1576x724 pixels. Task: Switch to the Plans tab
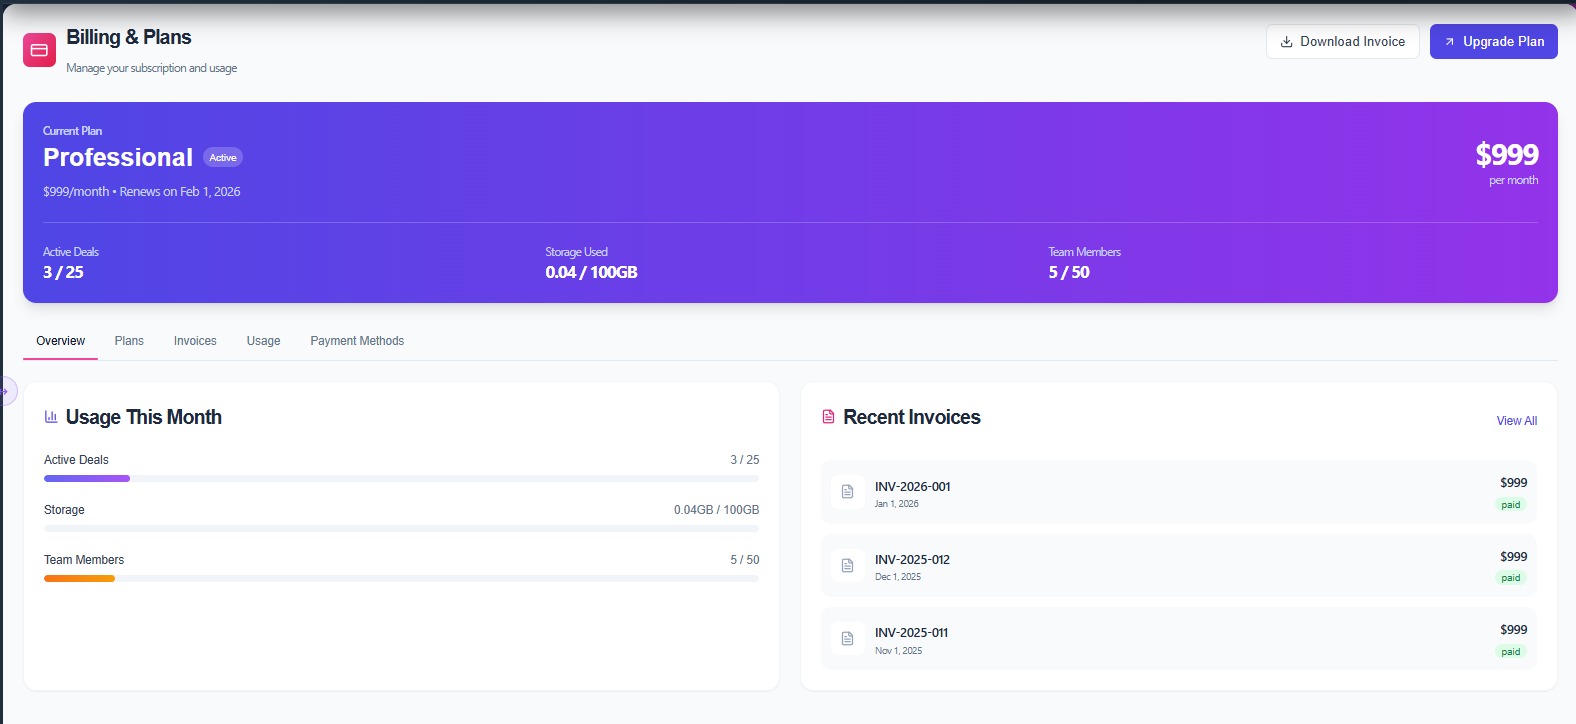[x=129, y=341]
